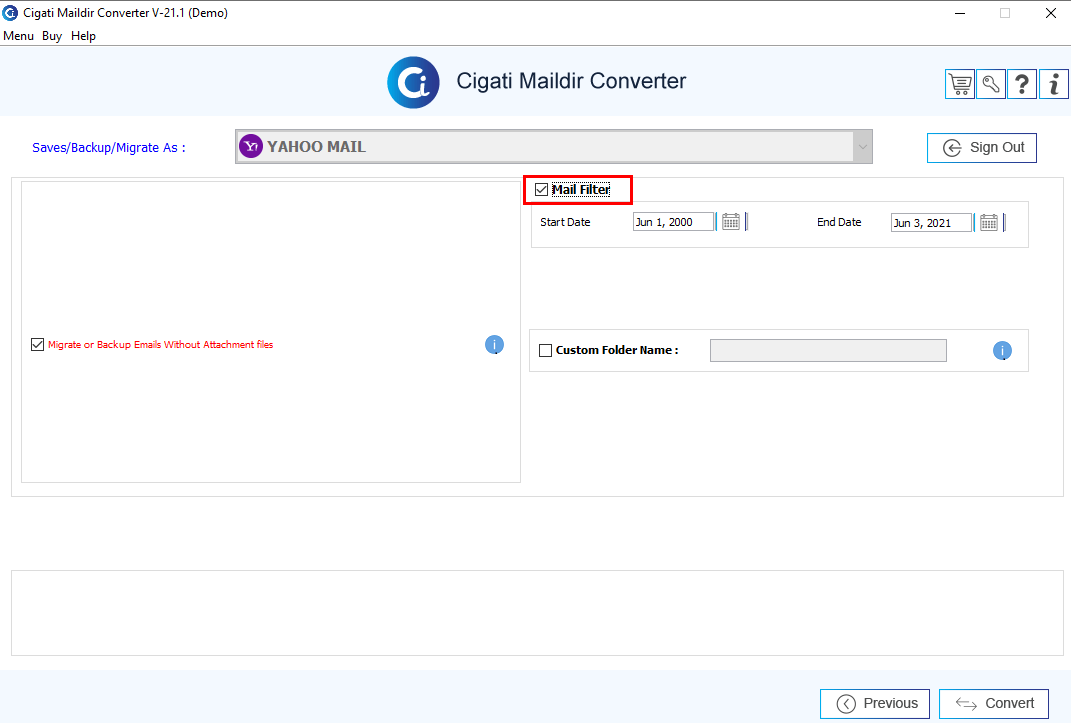Click the Sign Out button
Viewport: 1071px width, 723px height.
coord(982,148)
